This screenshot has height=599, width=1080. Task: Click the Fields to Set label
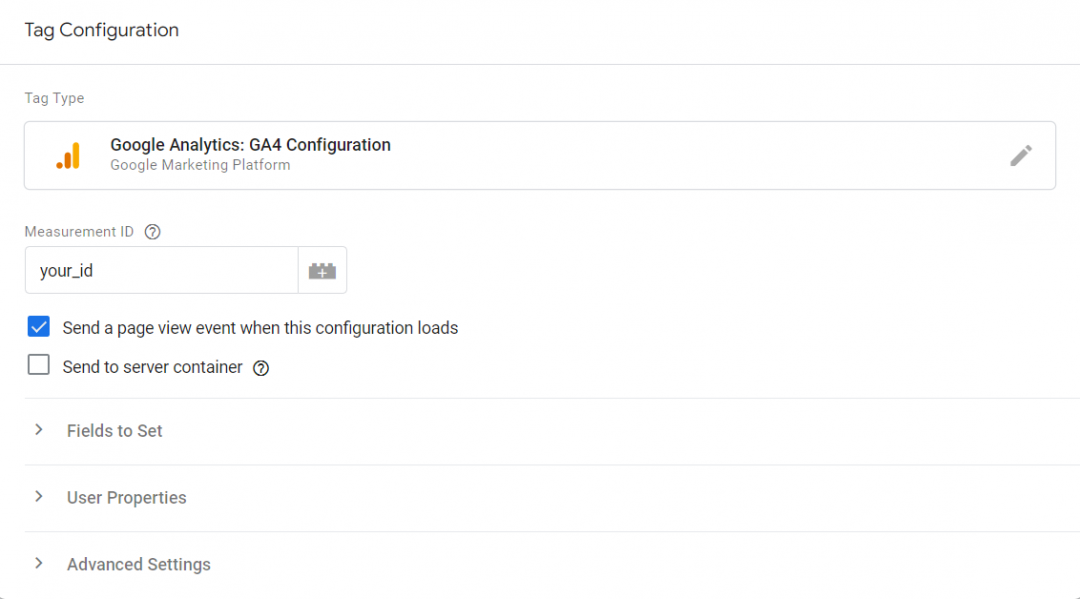point(114,431)
